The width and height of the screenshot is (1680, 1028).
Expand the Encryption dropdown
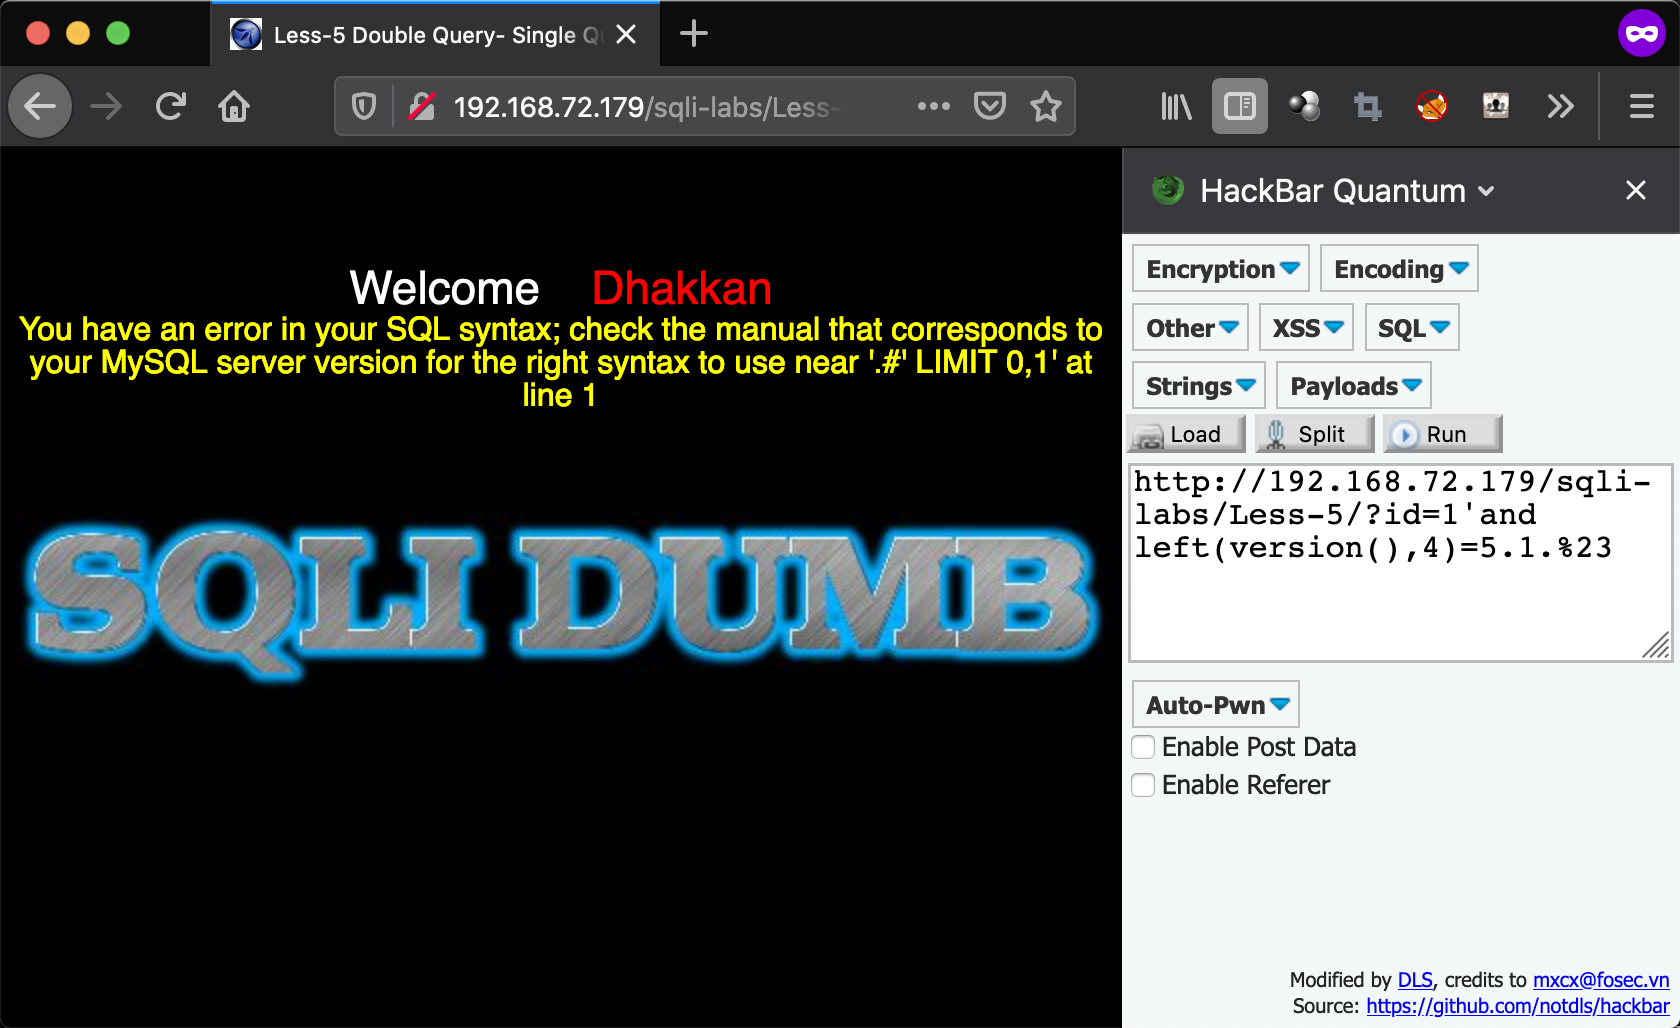click(x=1221, y=269)
